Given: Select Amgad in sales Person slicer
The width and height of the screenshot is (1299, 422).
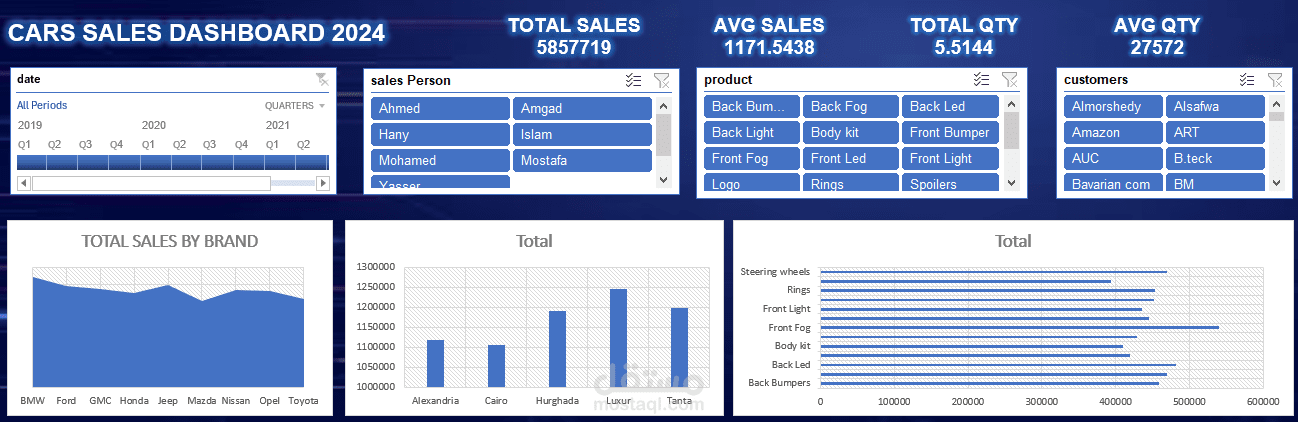Looking at the screenshot, I should 582,108.
